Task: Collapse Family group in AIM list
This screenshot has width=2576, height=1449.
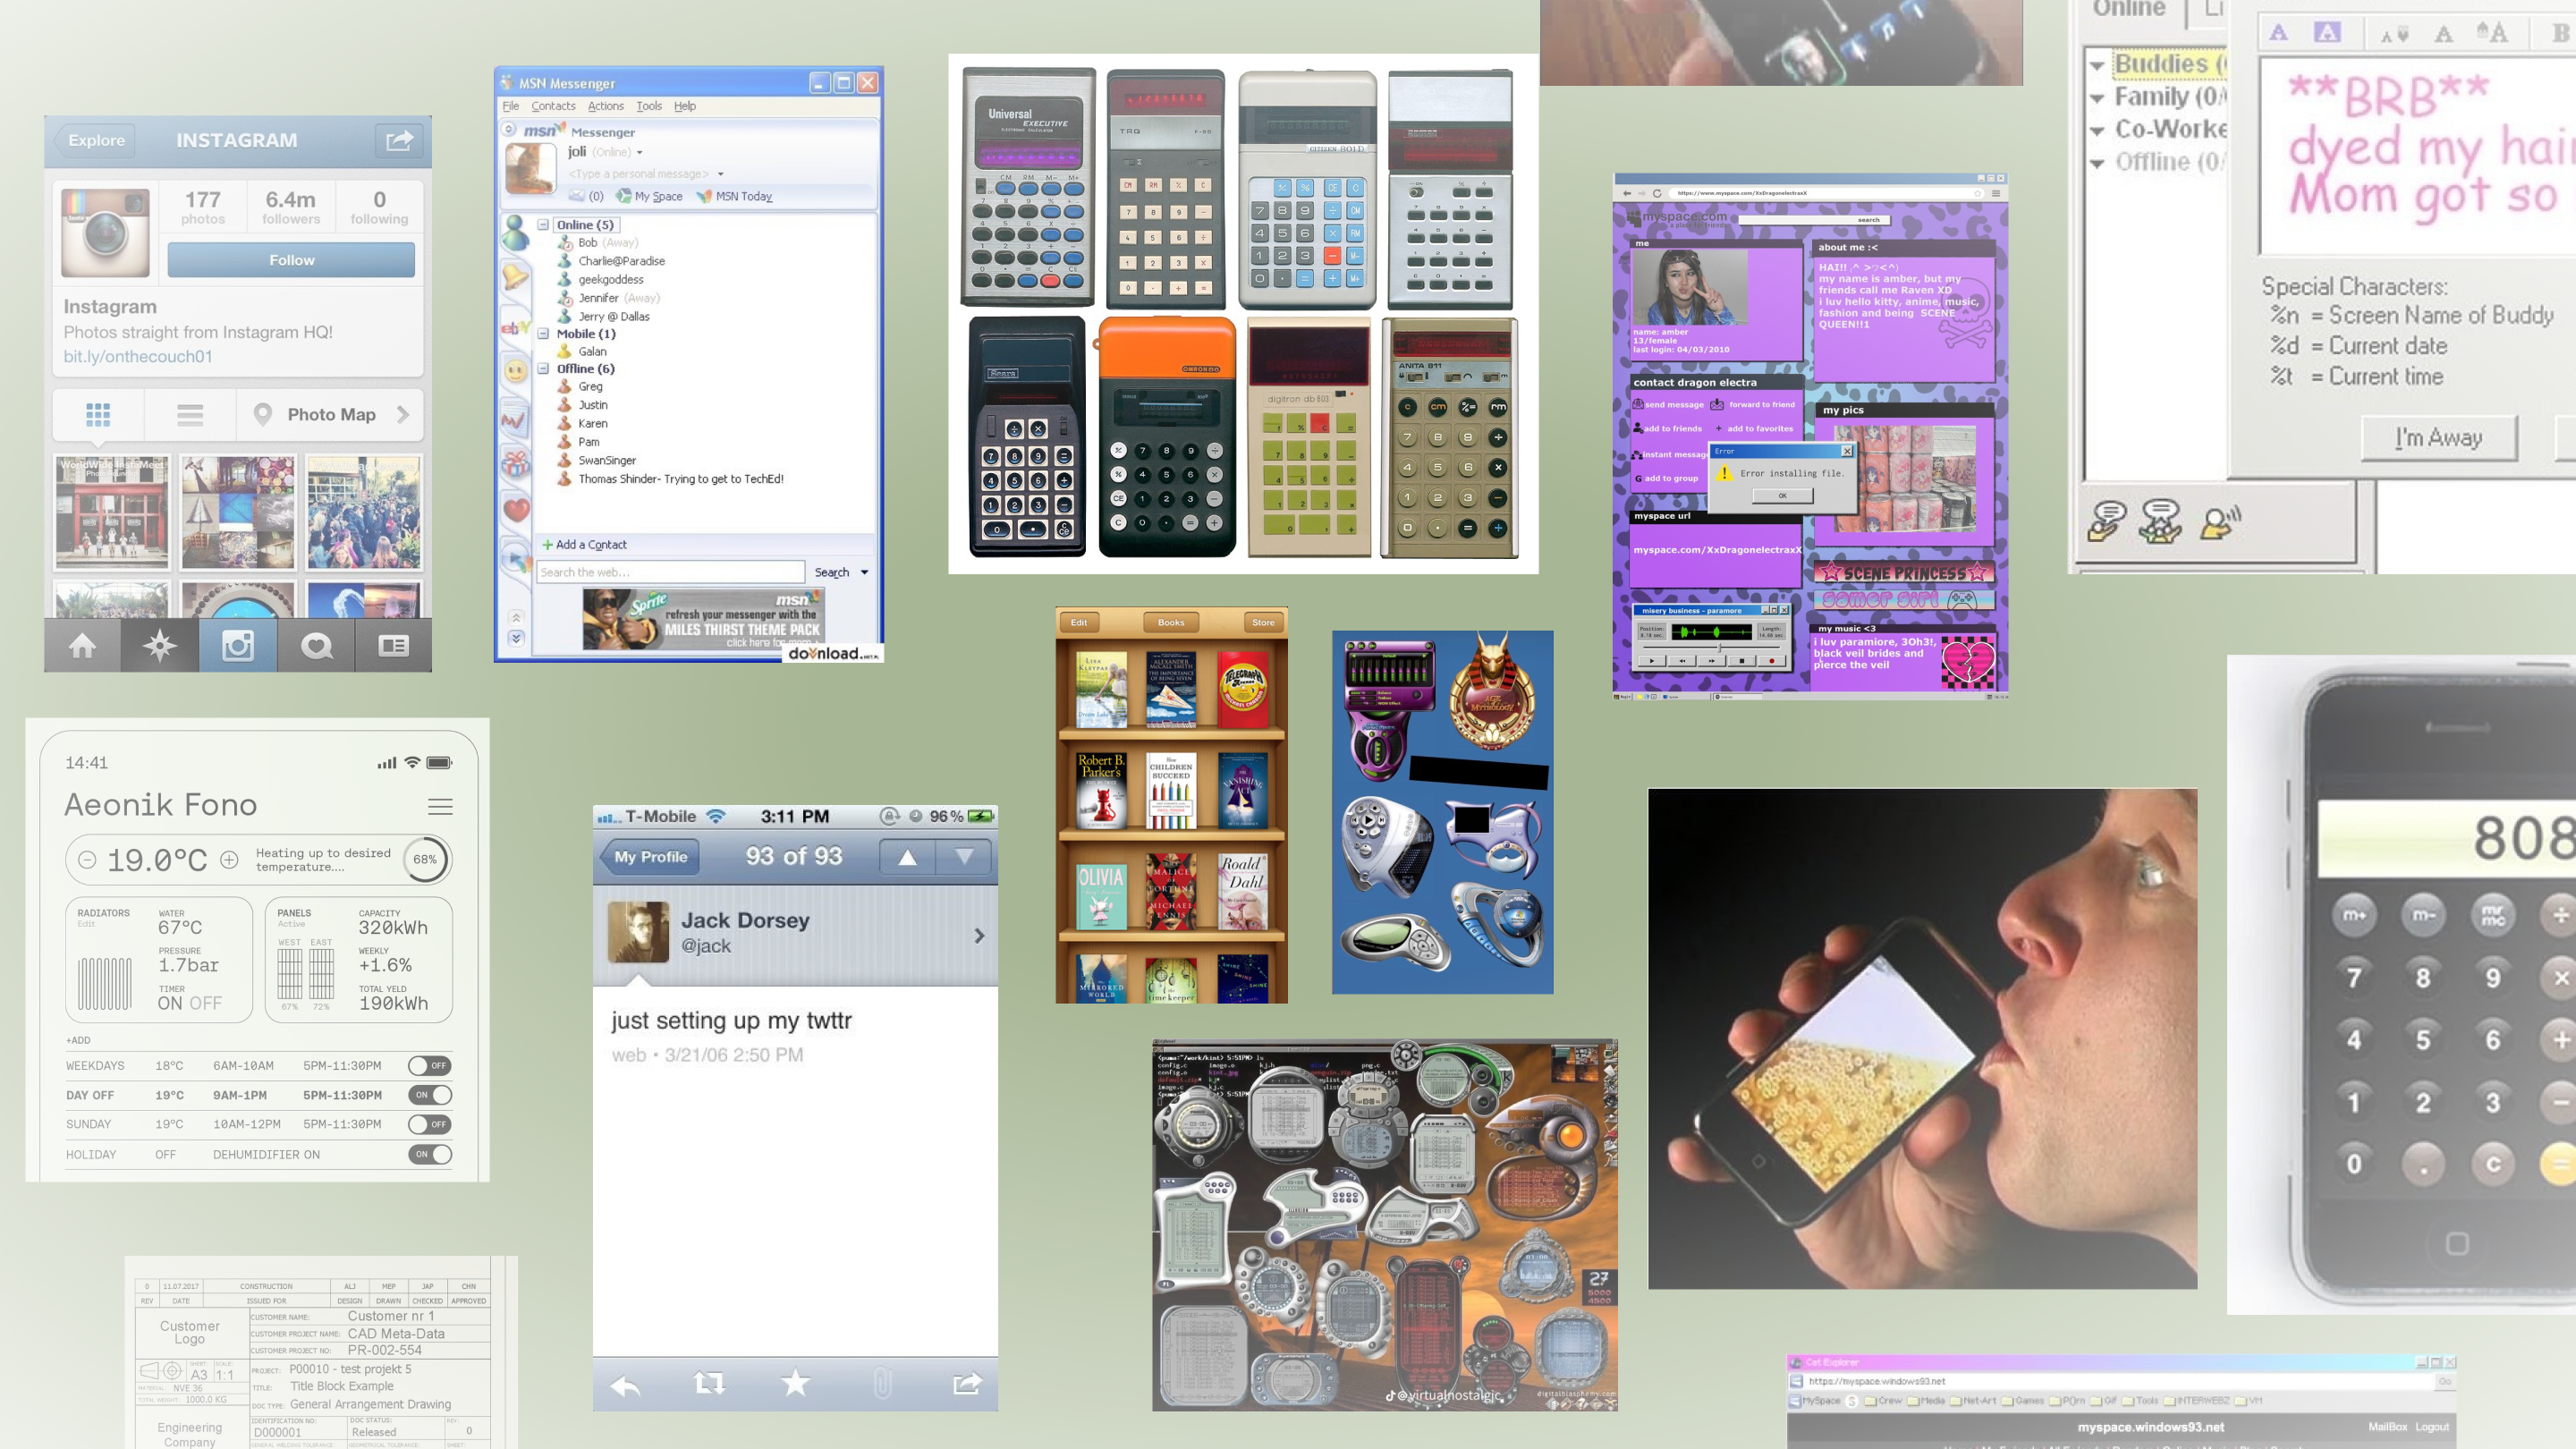Action: (x=2096, y=99)
